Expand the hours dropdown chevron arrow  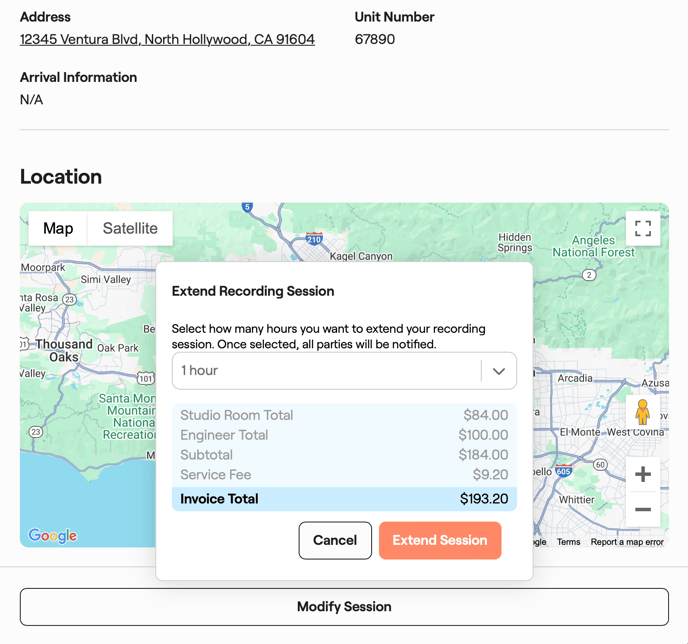click(x=498, y=371)
